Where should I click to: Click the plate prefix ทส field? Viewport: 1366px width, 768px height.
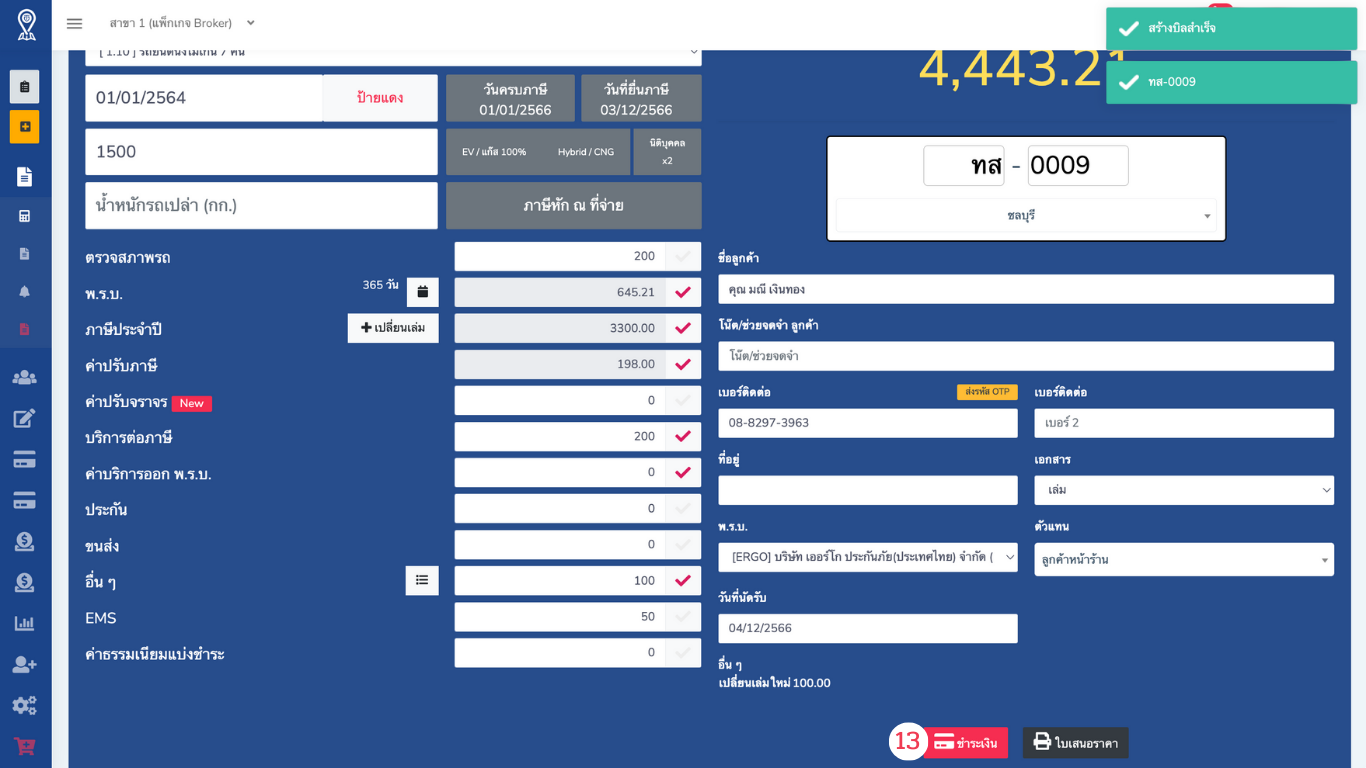(x=964, y=166)
